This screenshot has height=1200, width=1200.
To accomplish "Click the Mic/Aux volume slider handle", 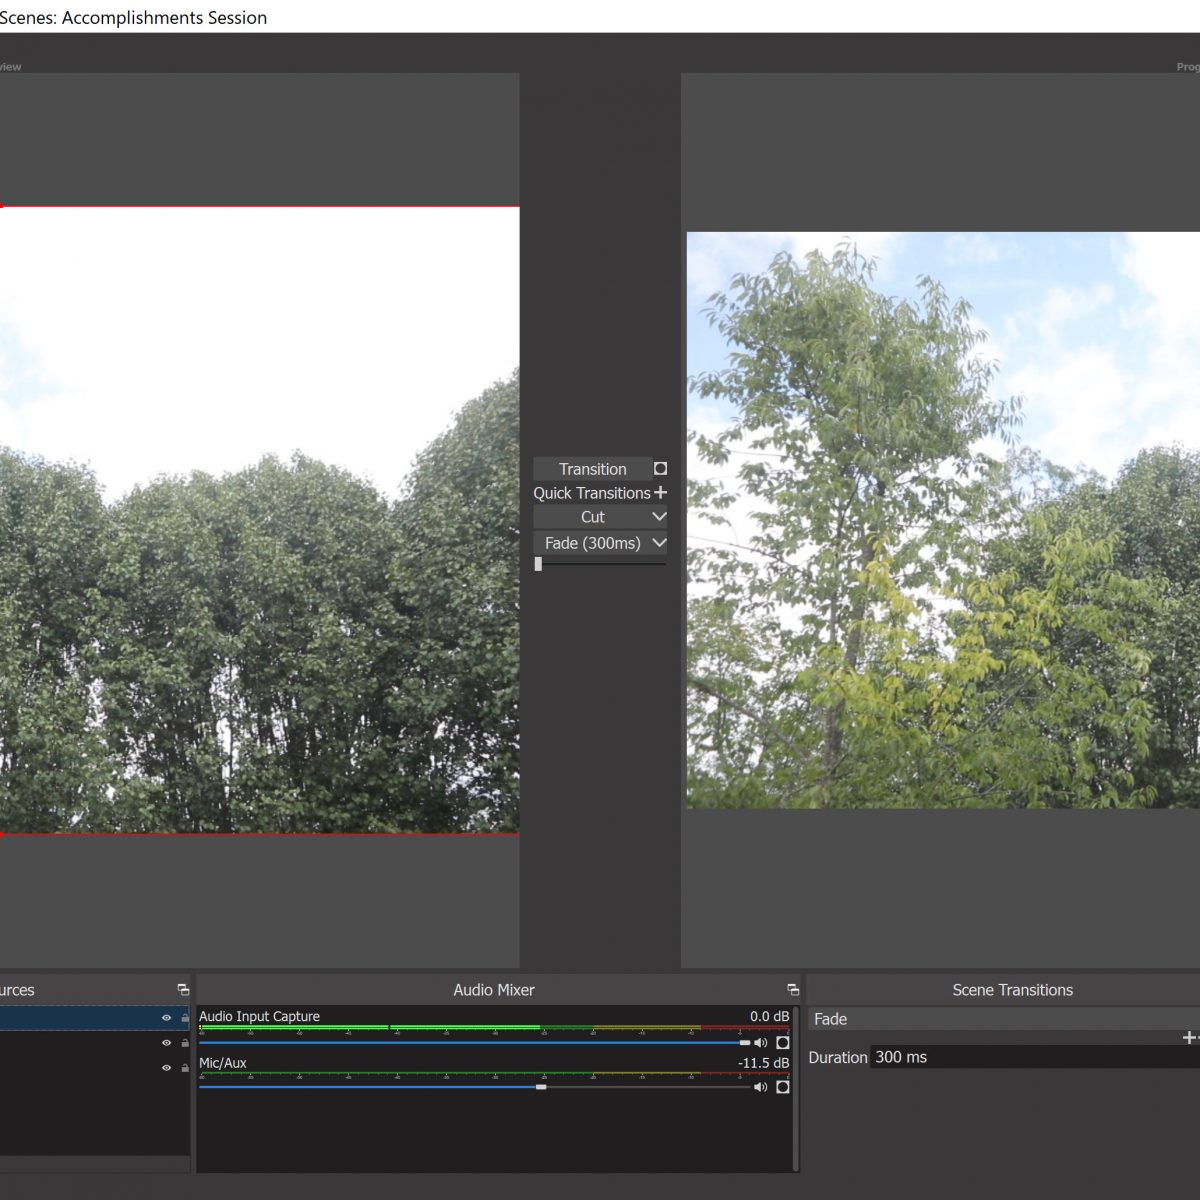I will (x=541, y=1087).
